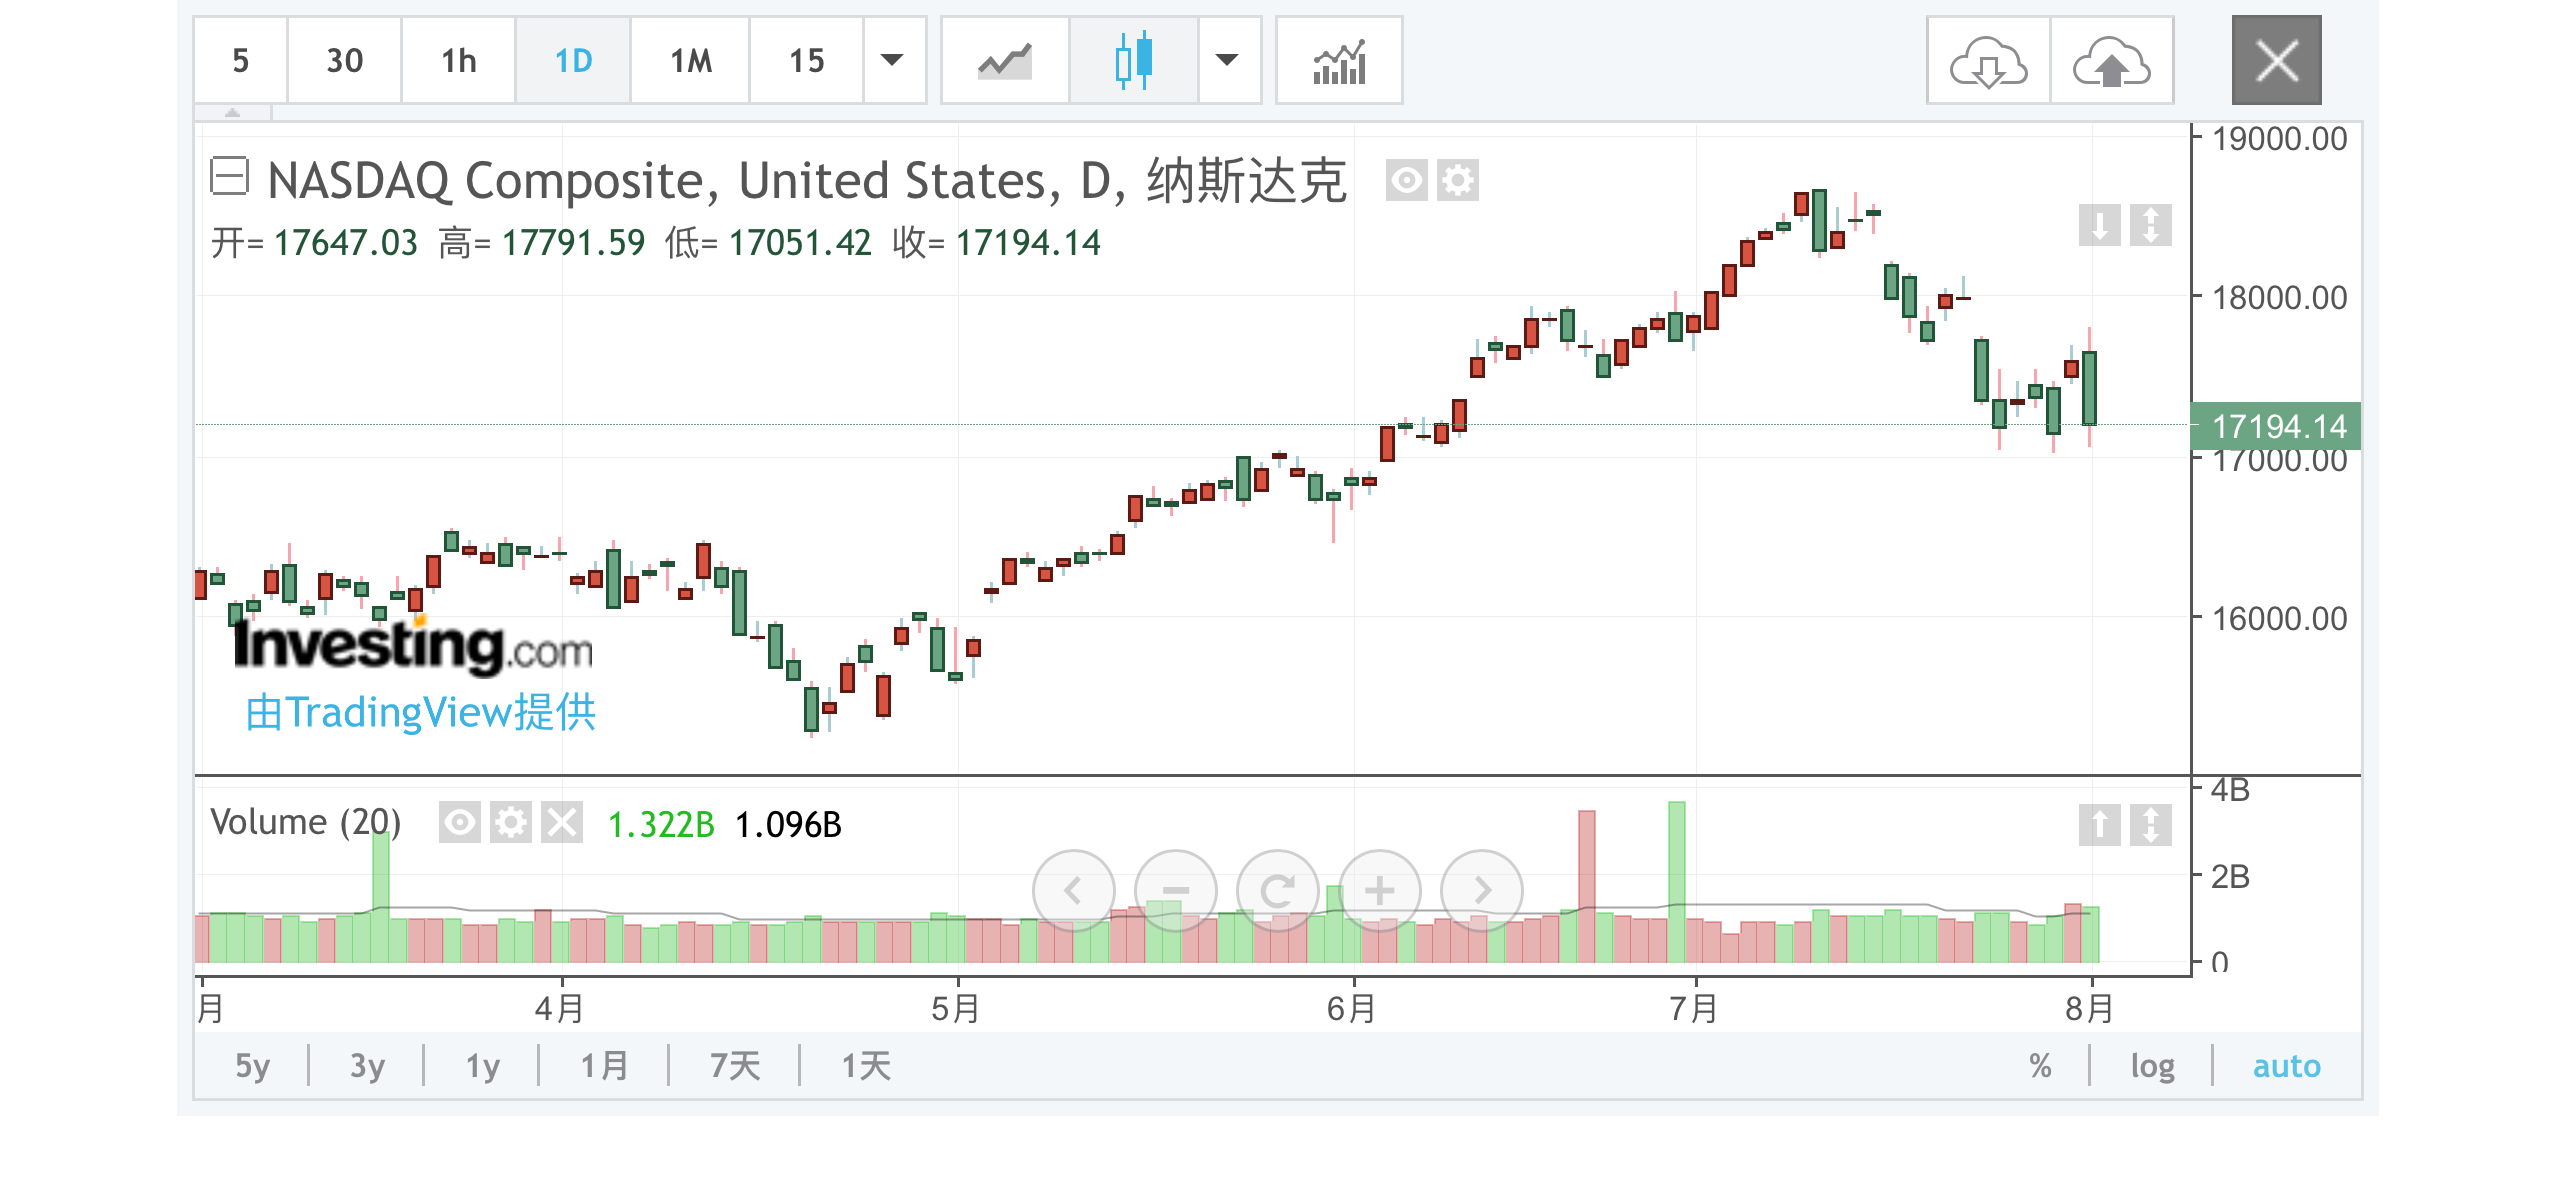Collapse the NASDAQ Composite legend with minus icon
Image resolution: width=2556 pixels, height=1179 pixels.
(228, 178)
